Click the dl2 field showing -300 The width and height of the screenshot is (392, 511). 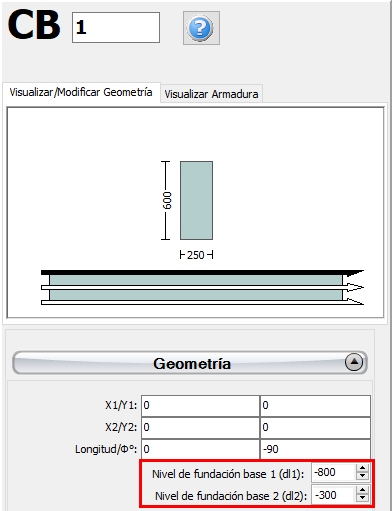(334, 495)
